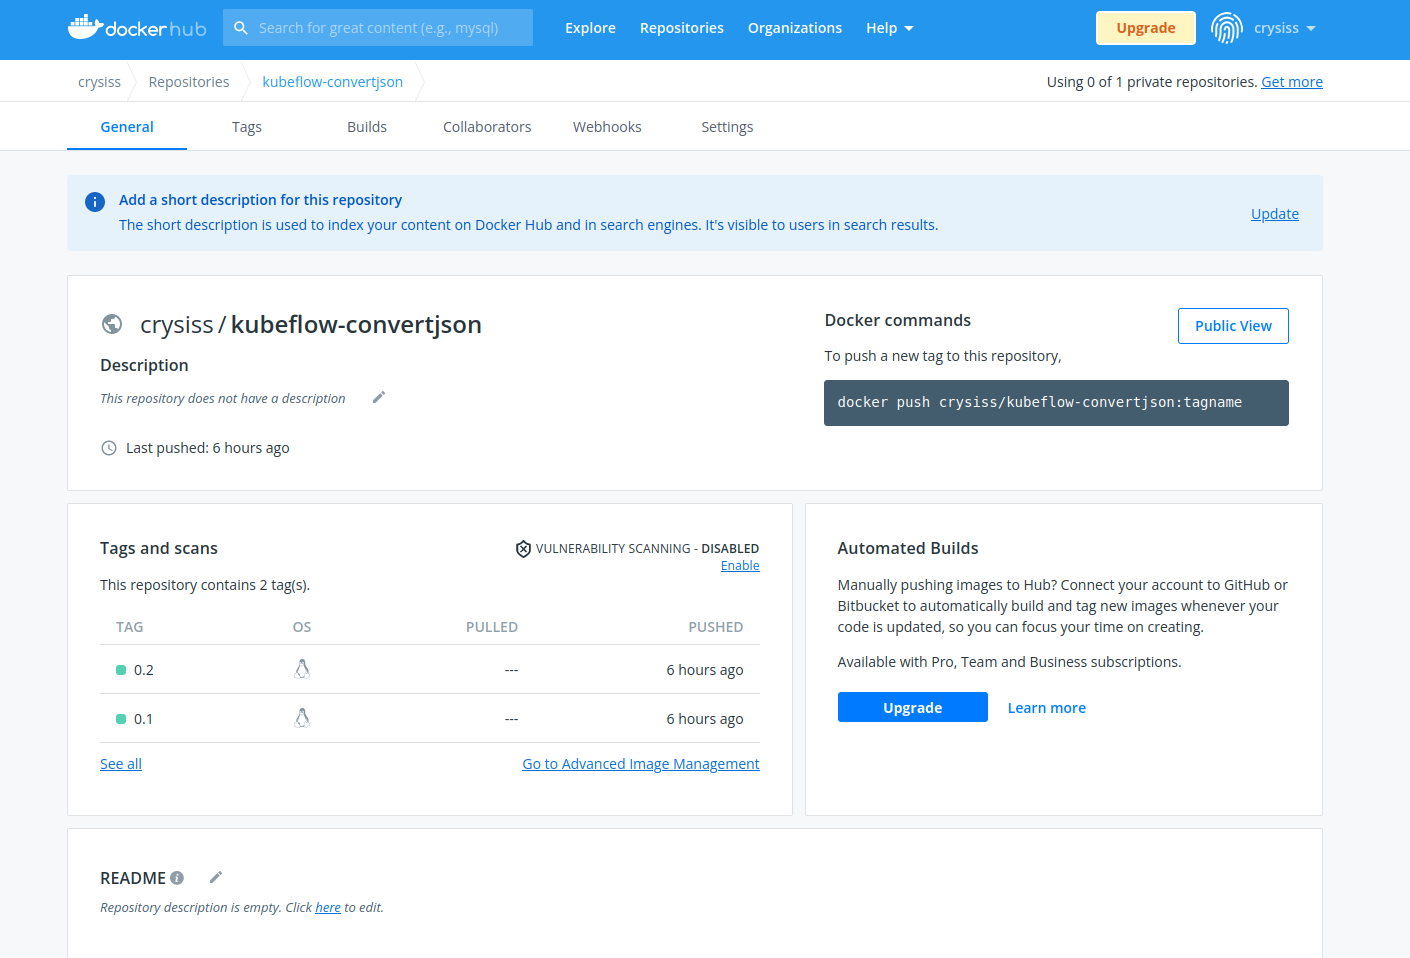Focus the Docker Hub search field
Image resolution: width=1410 pixels, height=958 pixels.
[x=378, y=28]
